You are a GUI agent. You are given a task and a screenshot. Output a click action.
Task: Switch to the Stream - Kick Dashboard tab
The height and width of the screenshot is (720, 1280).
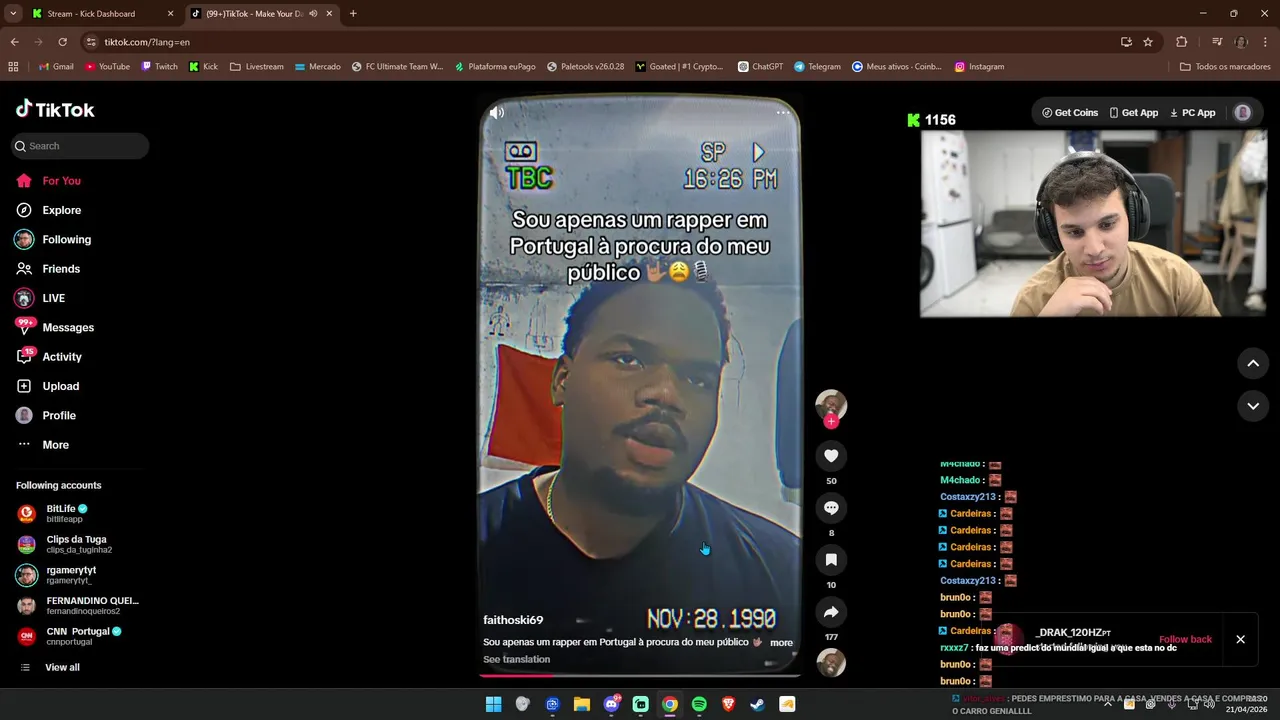[x=100, y=14]
